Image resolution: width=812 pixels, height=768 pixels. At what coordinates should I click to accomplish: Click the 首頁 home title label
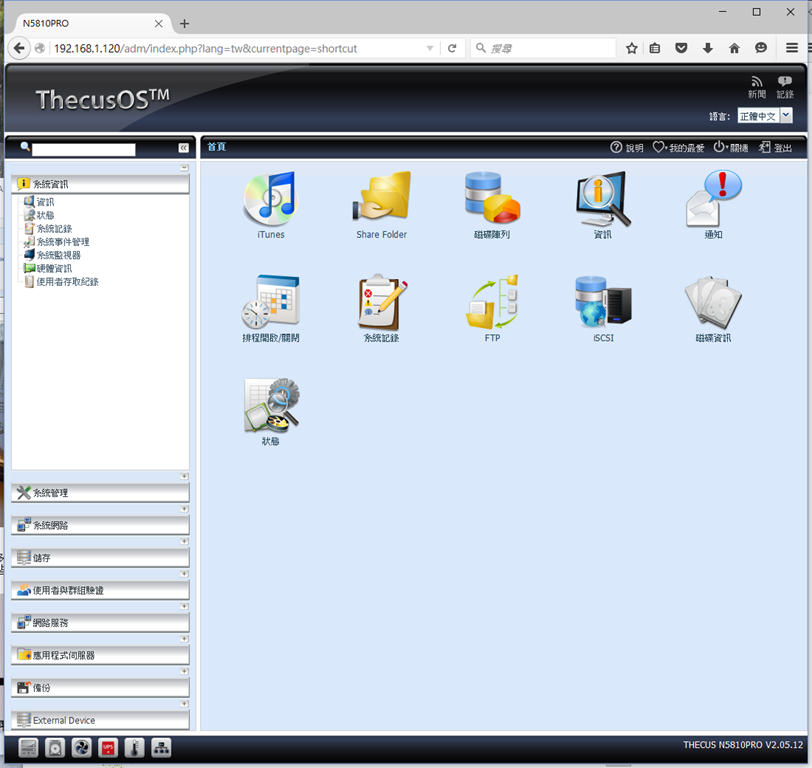pos(216,147)
